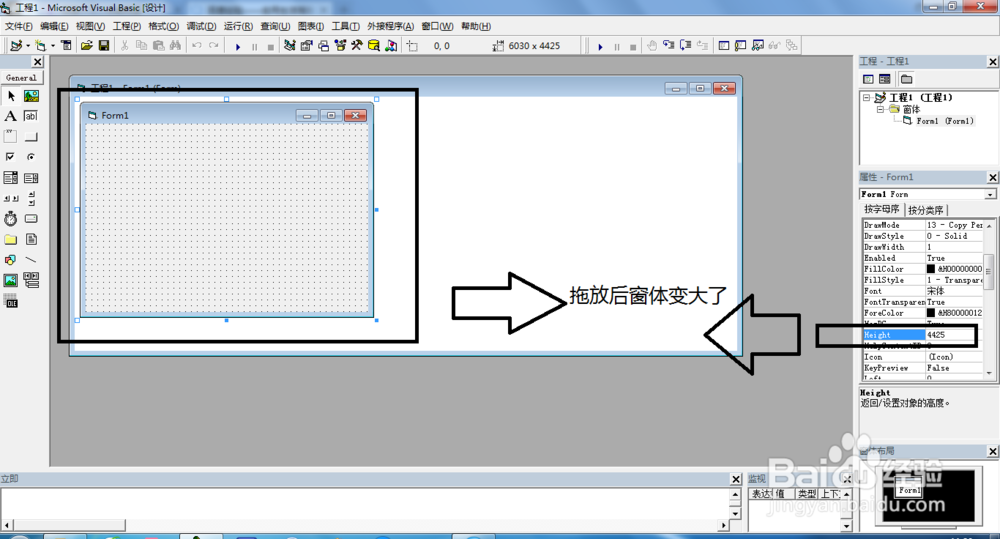Click the Menu Editor toolbar icon
The width and height of the screenshot is (1000, 539).
pos(66,45)
